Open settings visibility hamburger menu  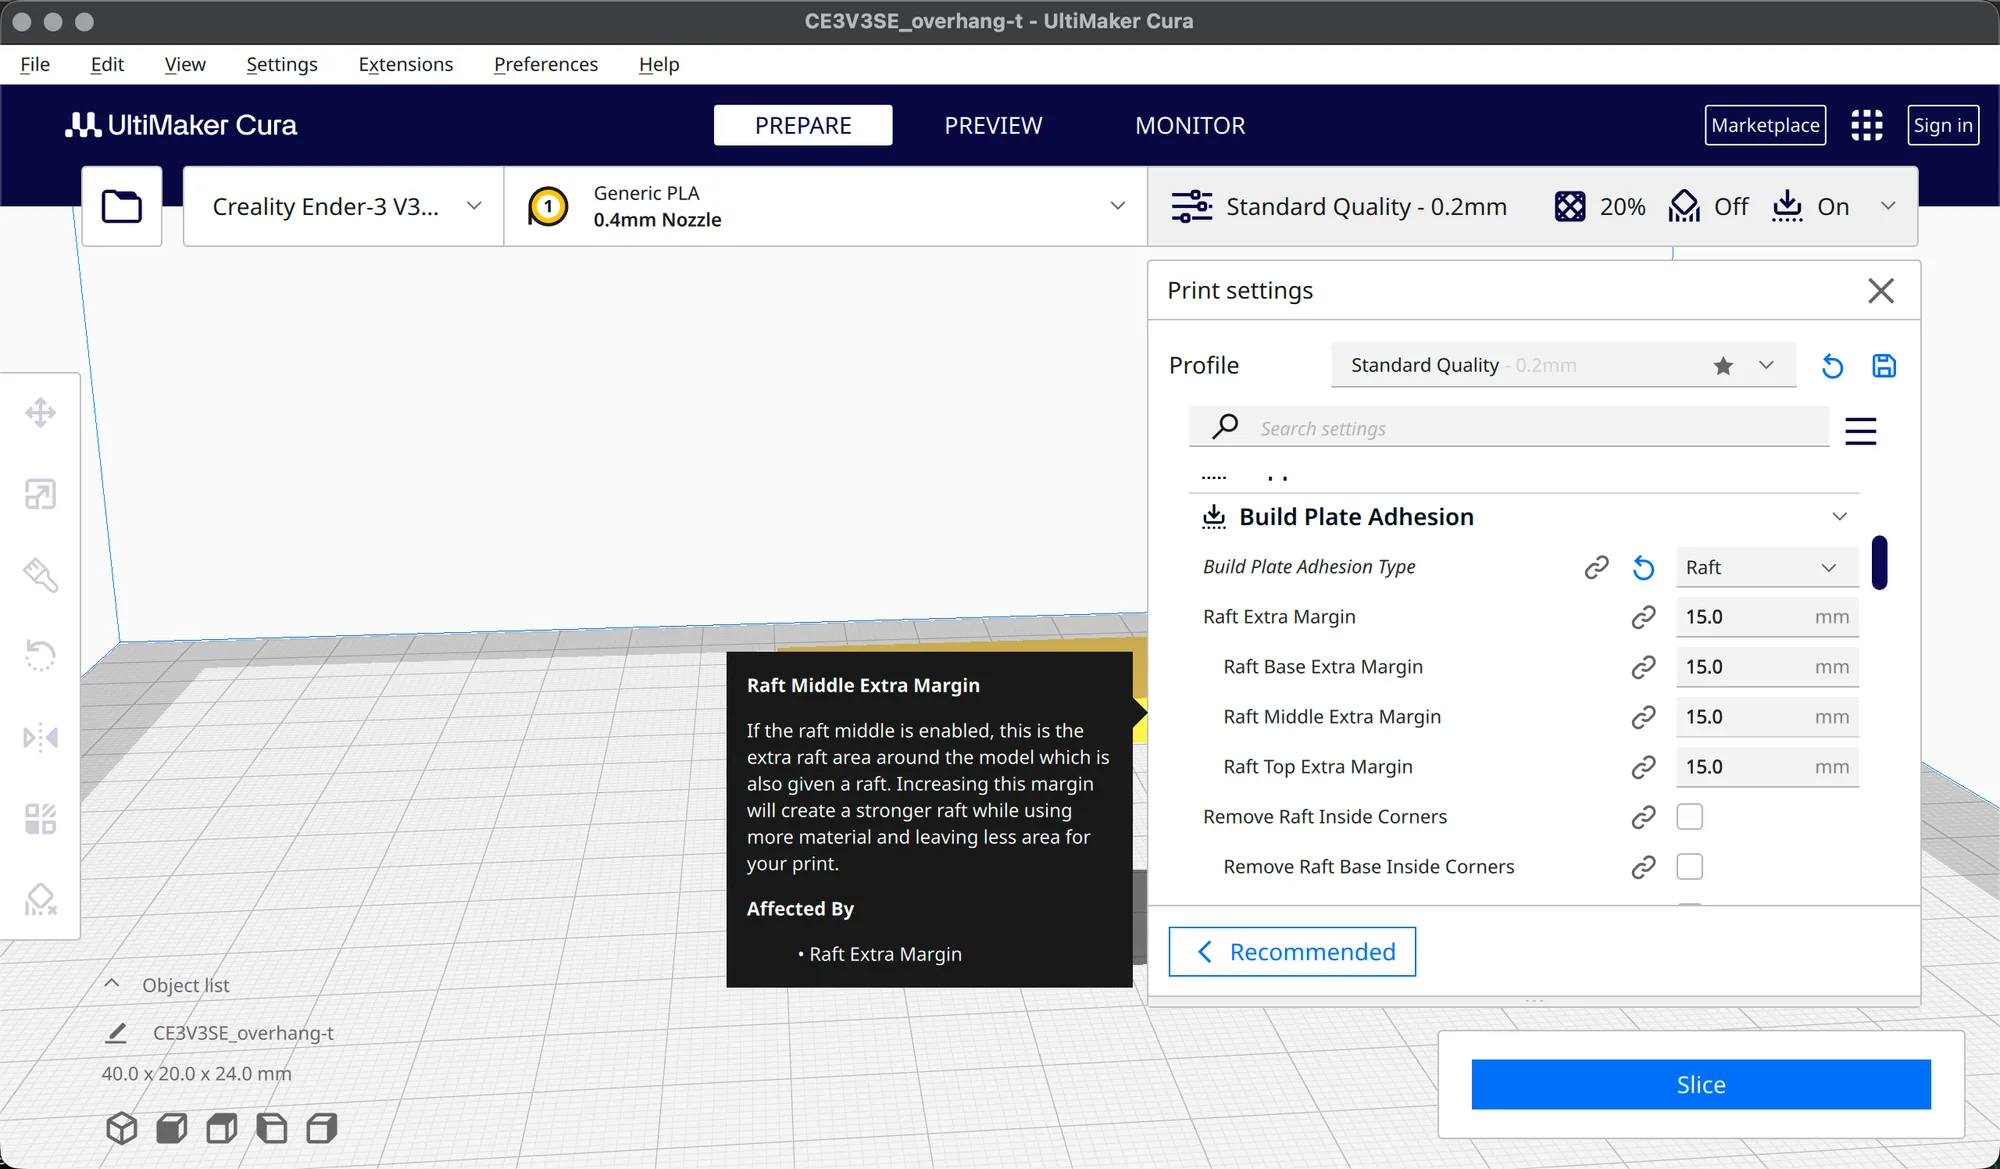1860,430
